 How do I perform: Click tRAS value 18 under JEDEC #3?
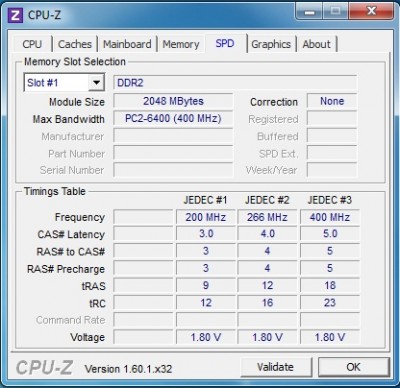(330, 286)
